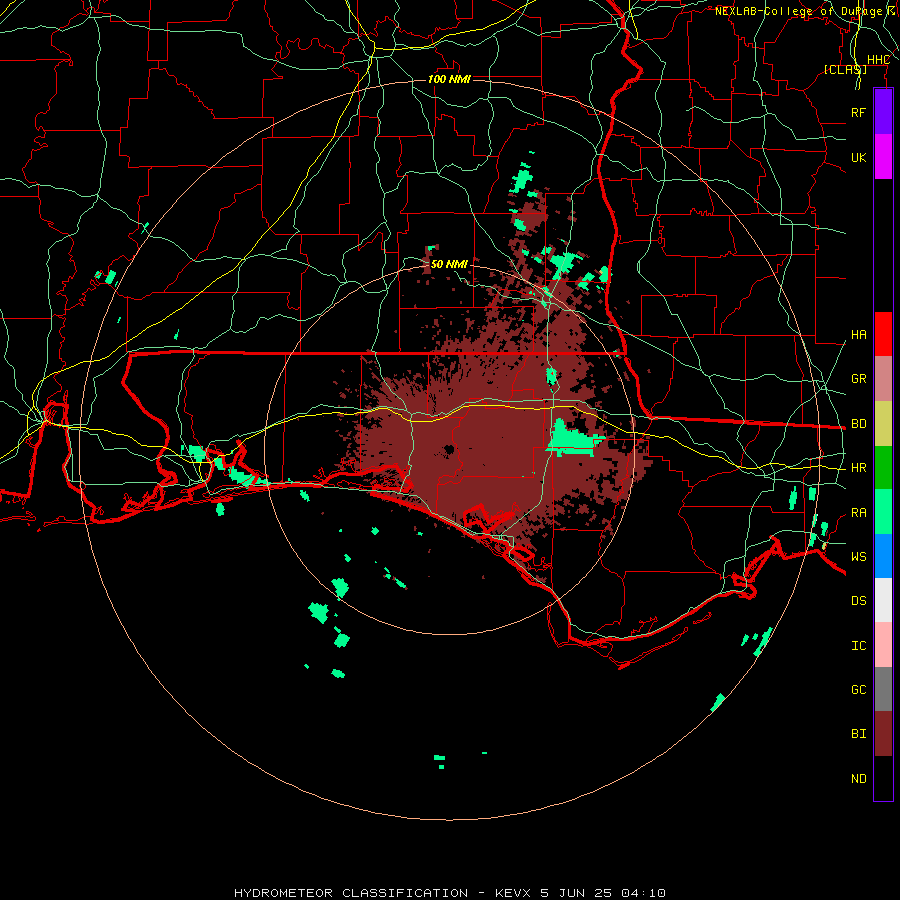
Task: Click the '100 NMI' range ring label
Action: pos(449,79)
